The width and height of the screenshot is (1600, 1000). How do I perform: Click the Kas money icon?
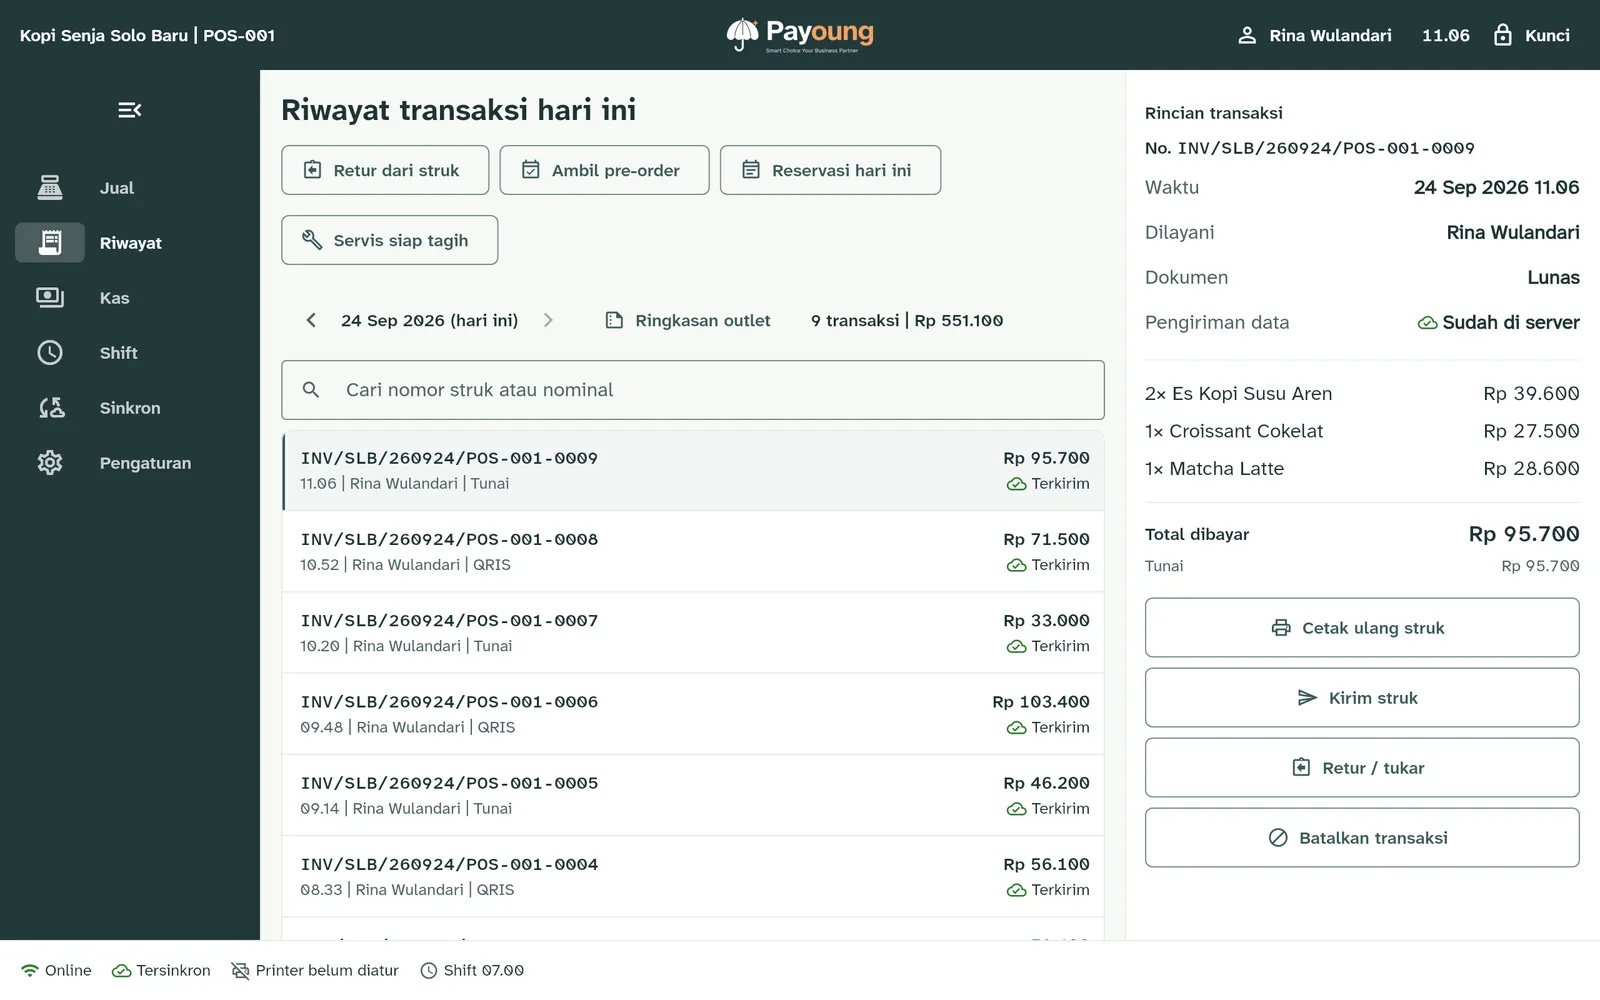click(x=50, y=297)
